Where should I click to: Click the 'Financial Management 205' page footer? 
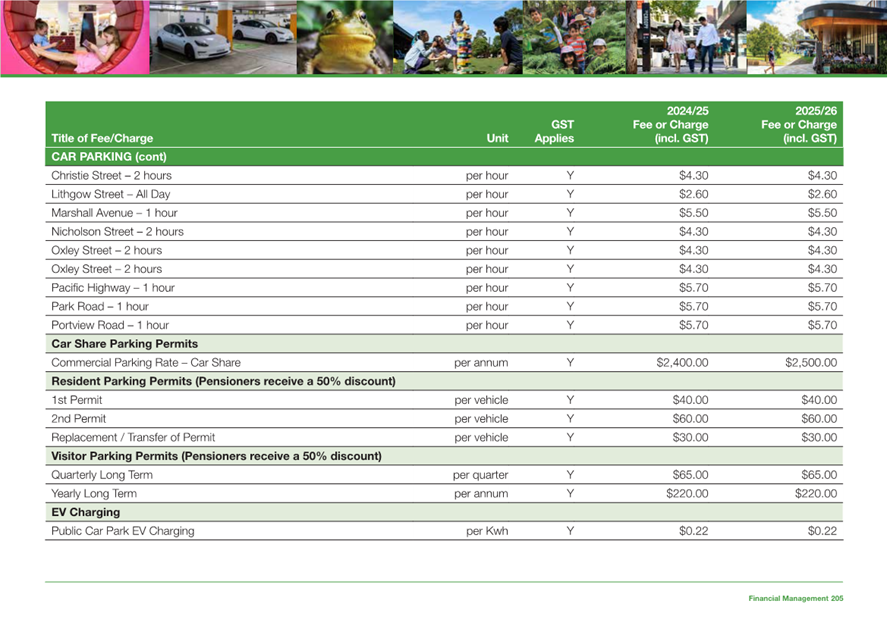(x=795, y=597)
